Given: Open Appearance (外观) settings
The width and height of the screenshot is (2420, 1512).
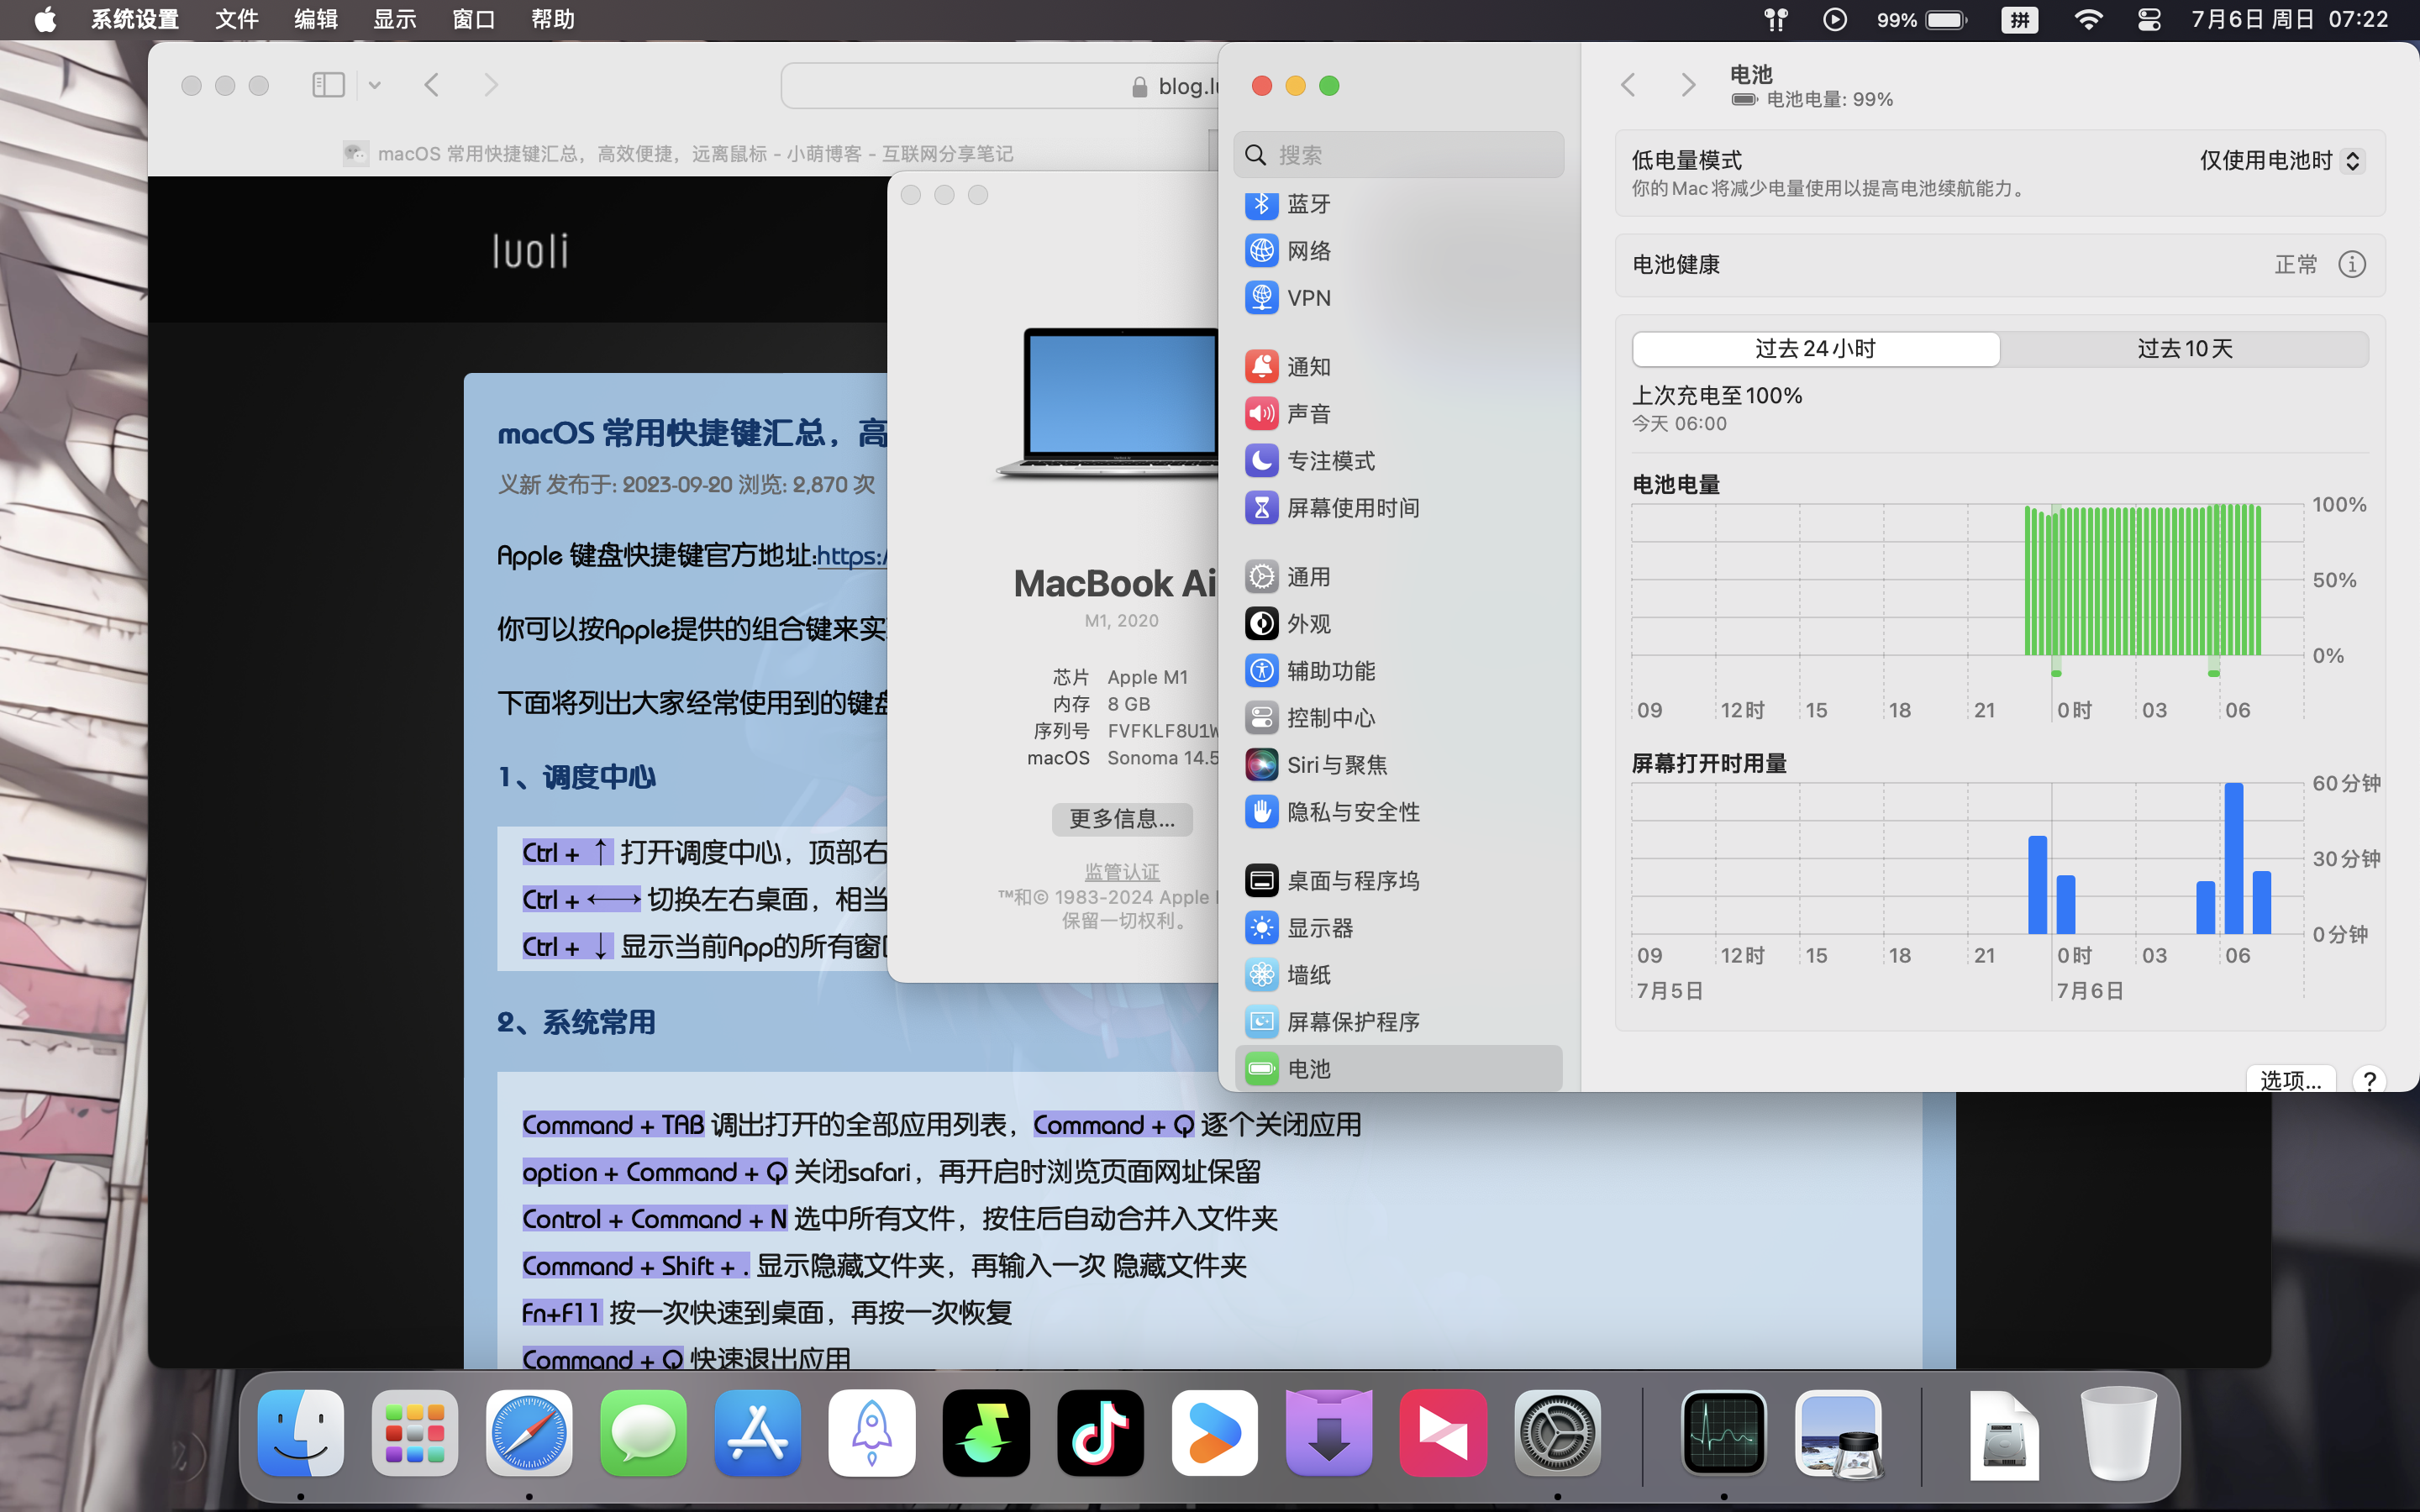Looking at the screenshot, I should tap(1398, 624).
